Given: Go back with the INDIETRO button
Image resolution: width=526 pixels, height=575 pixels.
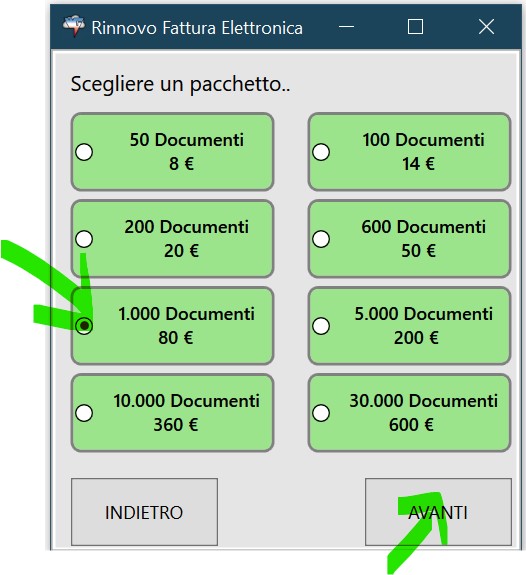Looking at the screenshot, I should [144, 512].
